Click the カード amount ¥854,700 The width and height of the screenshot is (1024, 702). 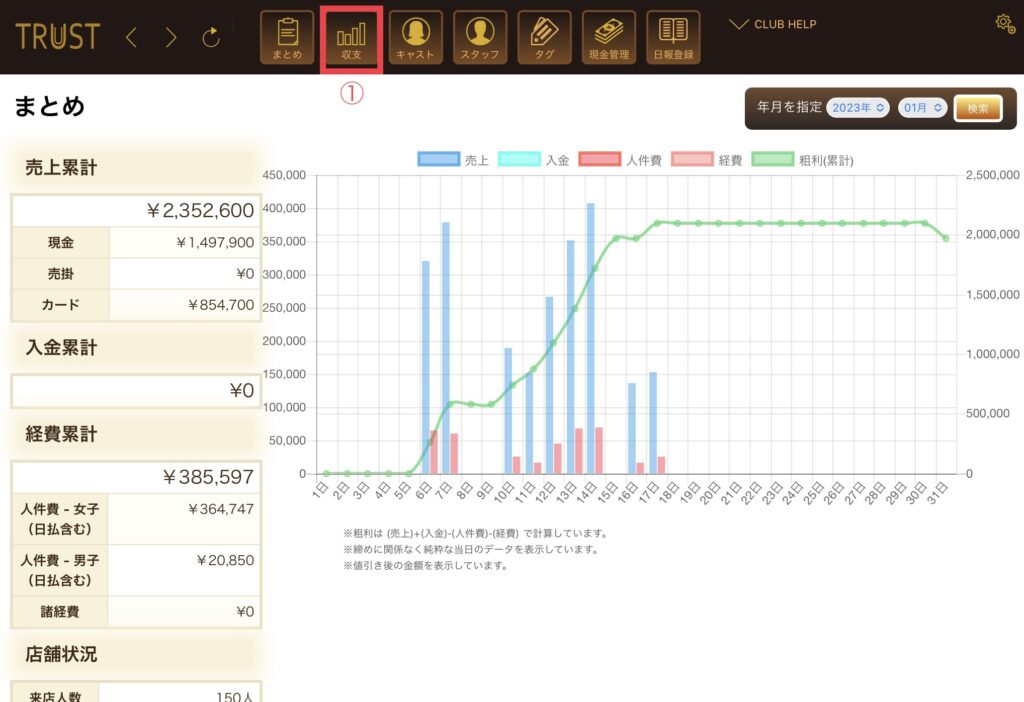pos(221,305)
